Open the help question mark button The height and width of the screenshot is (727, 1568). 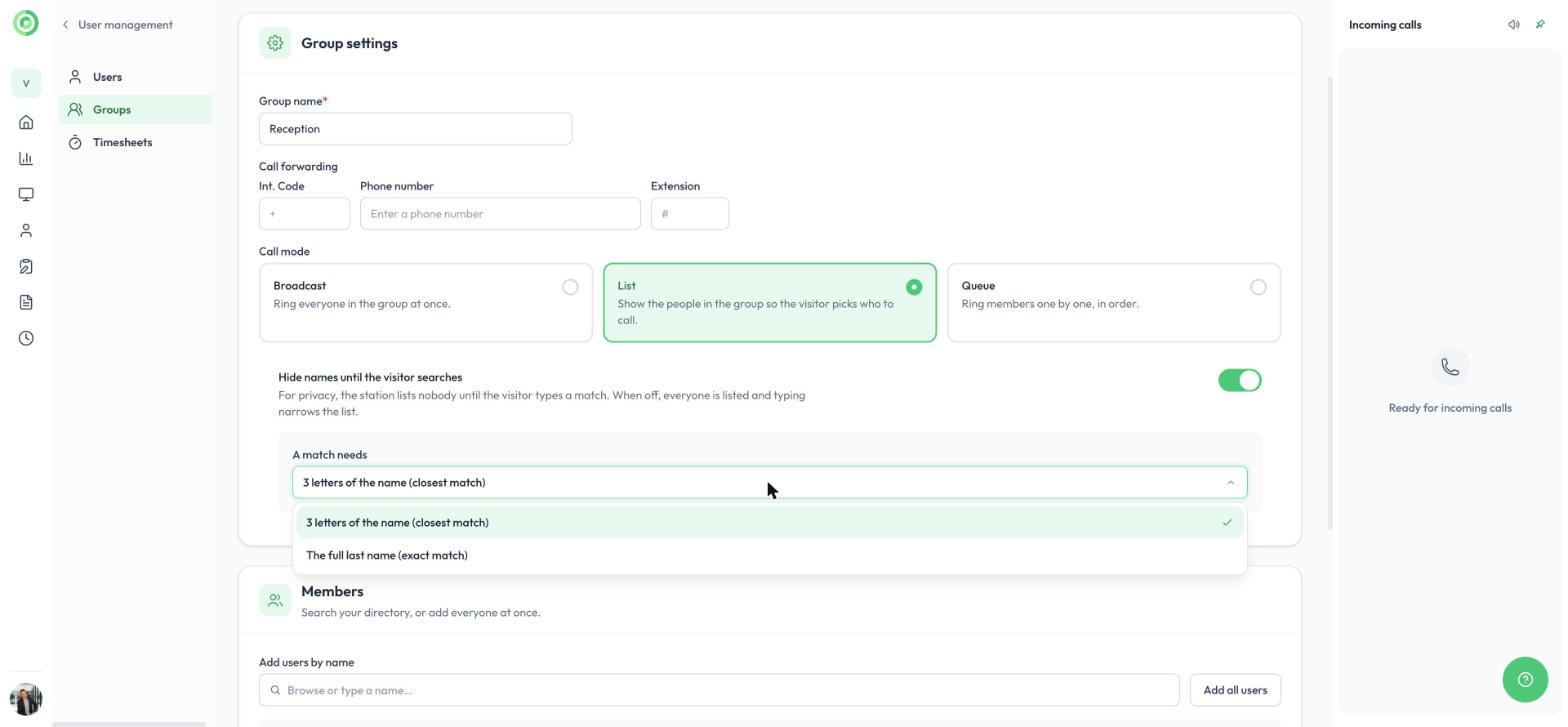1525,680
